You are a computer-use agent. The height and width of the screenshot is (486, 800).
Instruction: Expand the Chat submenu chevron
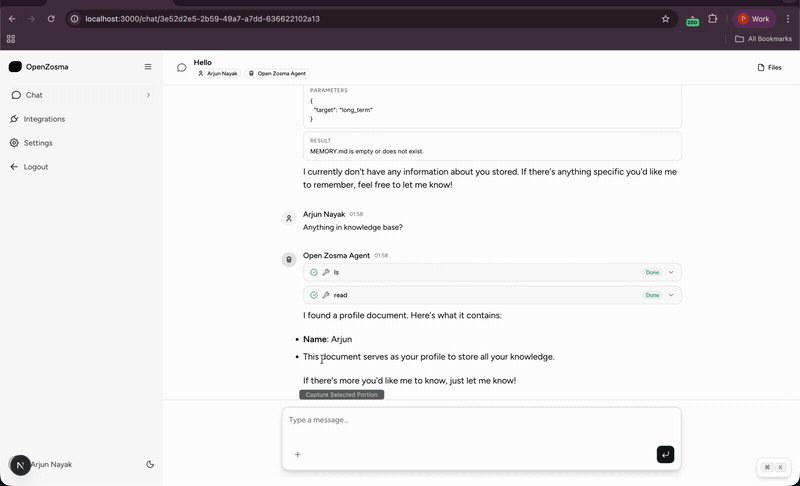[148, 95]
